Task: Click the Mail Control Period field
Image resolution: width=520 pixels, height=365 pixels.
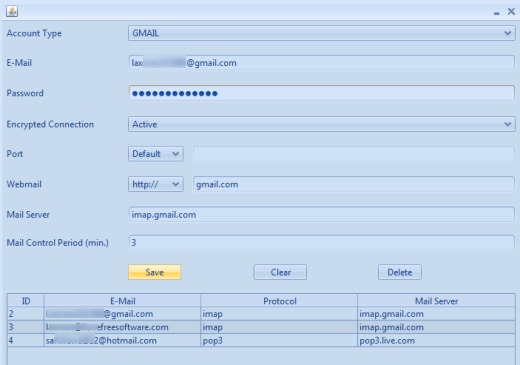Action: pos(322,243)
